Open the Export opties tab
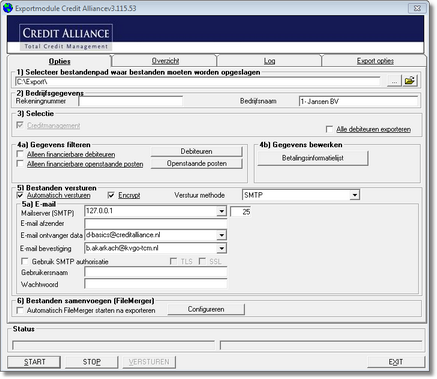This screenshot has width=437, height=379. pyautogui.click(x=375, y=61)
